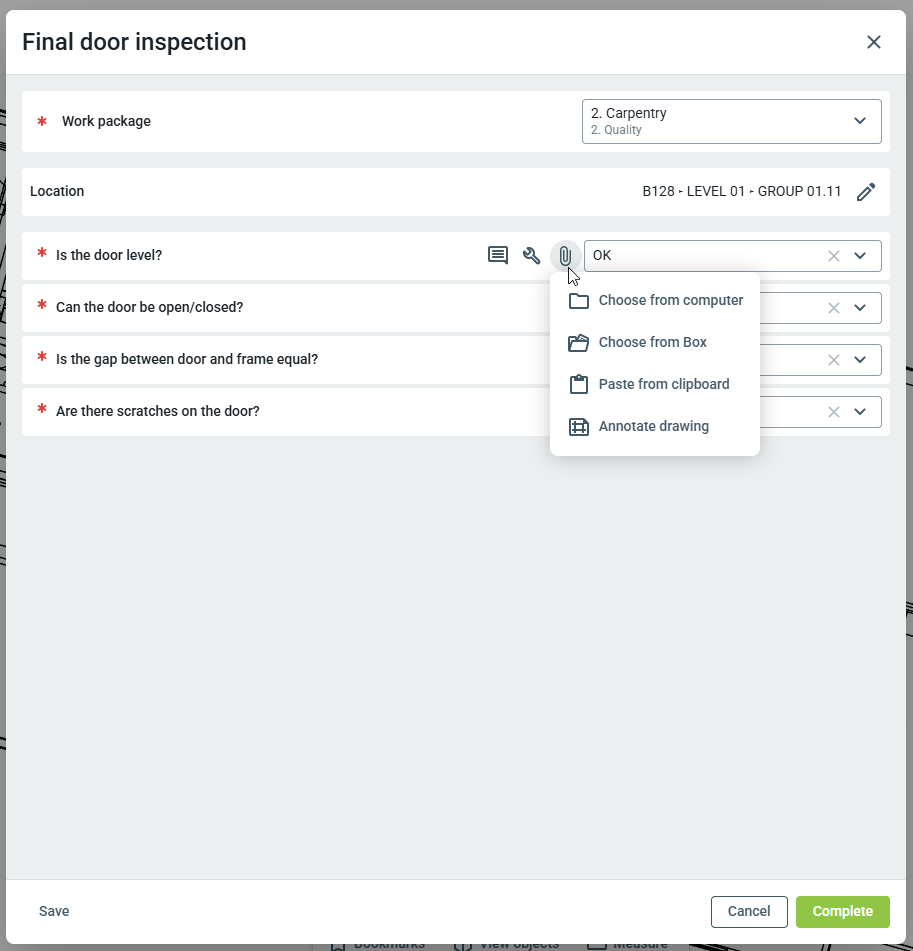Expand the door level answer dropdown
The image size is (913, 951).
pos(860,256)
